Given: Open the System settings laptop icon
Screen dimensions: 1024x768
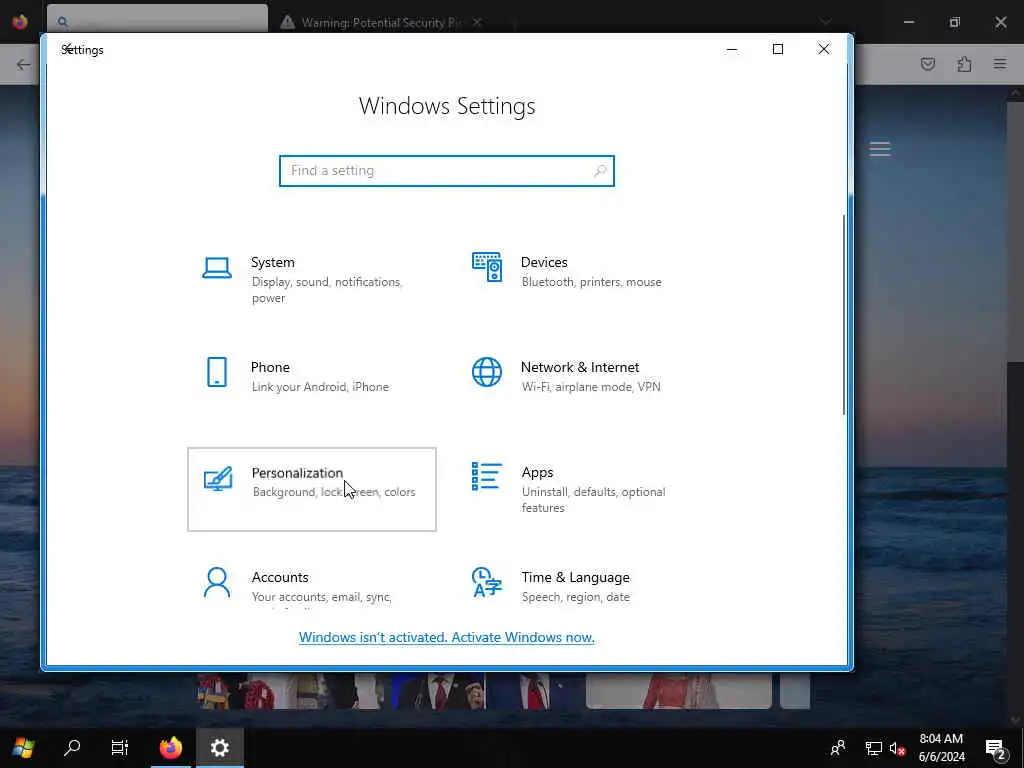Looking at the screenshot, I should coord(217,268).
